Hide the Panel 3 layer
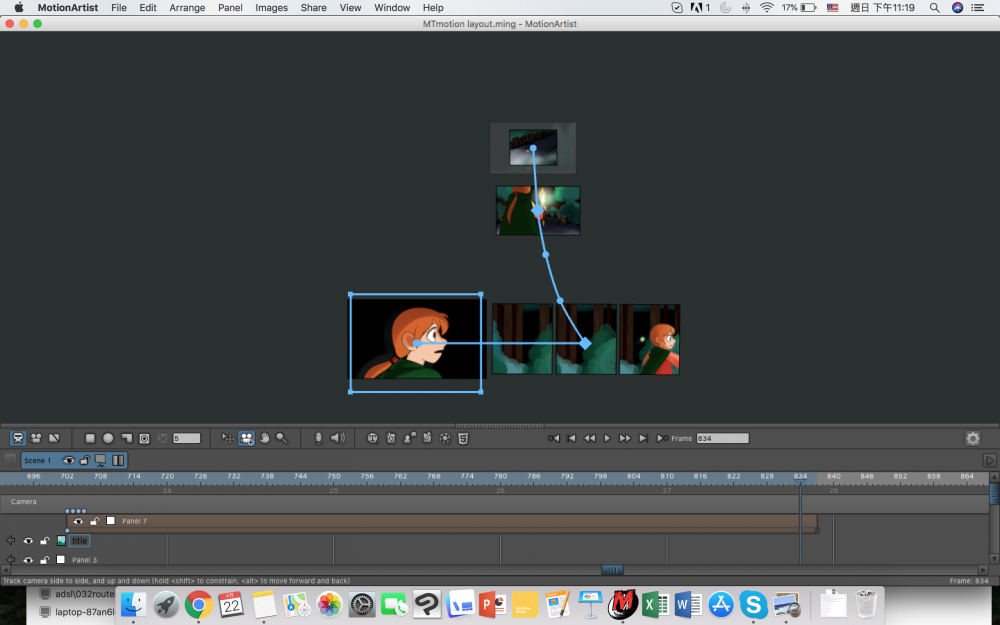Viewport: 1000px width, 625px height. pyautogui.click(x=28, y=560)
